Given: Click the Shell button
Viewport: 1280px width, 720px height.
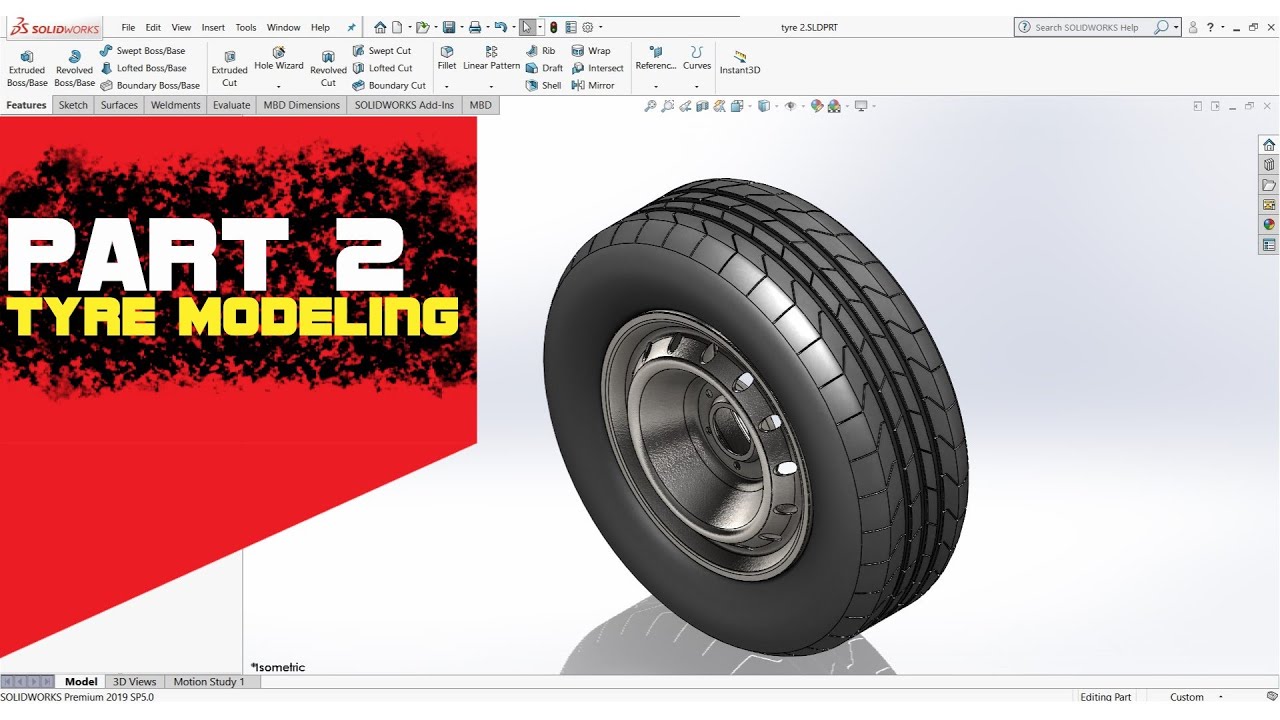Looking at the screenshot, I should (x=543, y=86).
